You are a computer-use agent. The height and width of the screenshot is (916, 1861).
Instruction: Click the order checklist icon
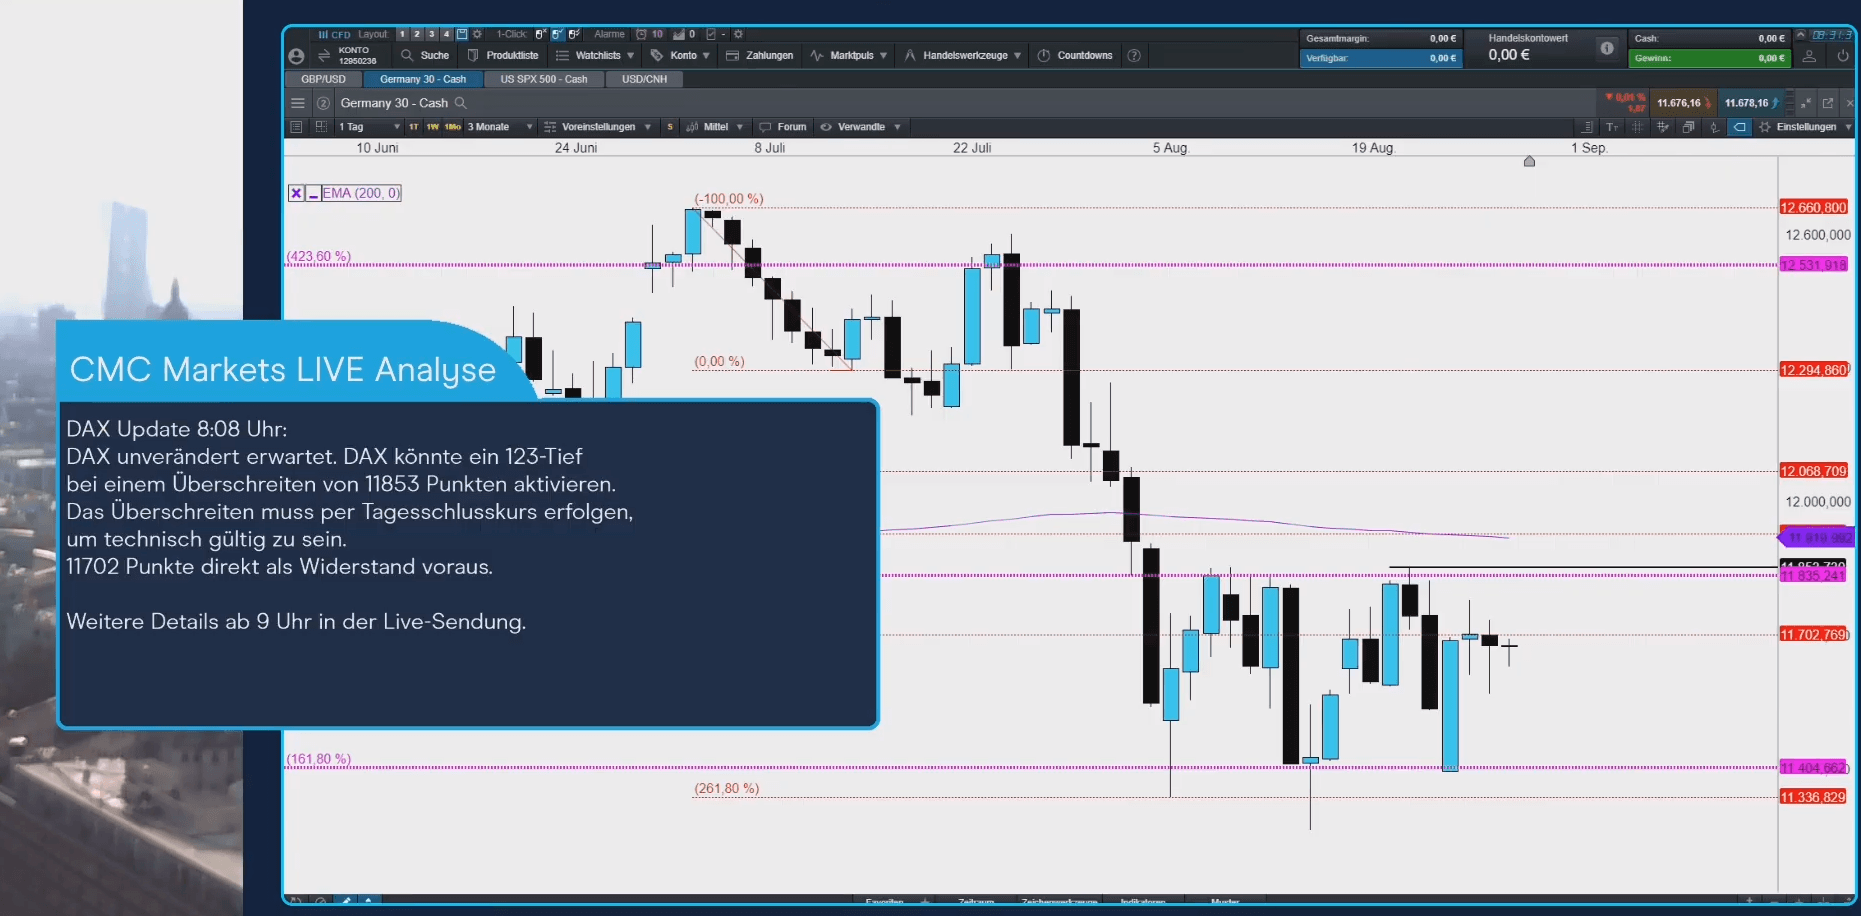(x=711, y=34)
